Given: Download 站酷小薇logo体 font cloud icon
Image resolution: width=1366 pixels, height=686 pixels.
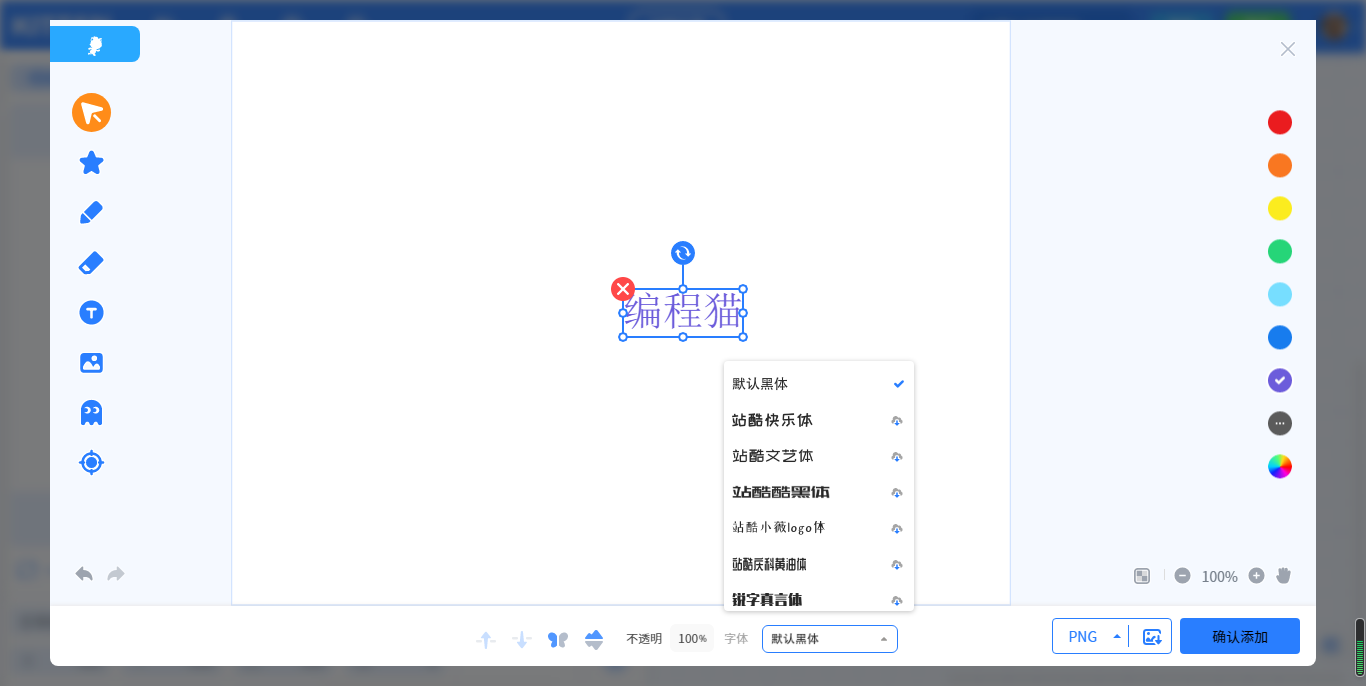Looking at the screenshot, I should [x=897, y=529].
